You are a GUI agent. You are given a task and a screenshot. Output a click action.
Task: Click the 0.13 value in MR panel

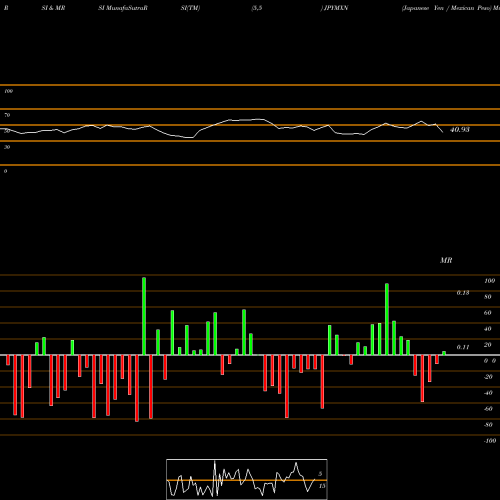(x=463, y=293)
